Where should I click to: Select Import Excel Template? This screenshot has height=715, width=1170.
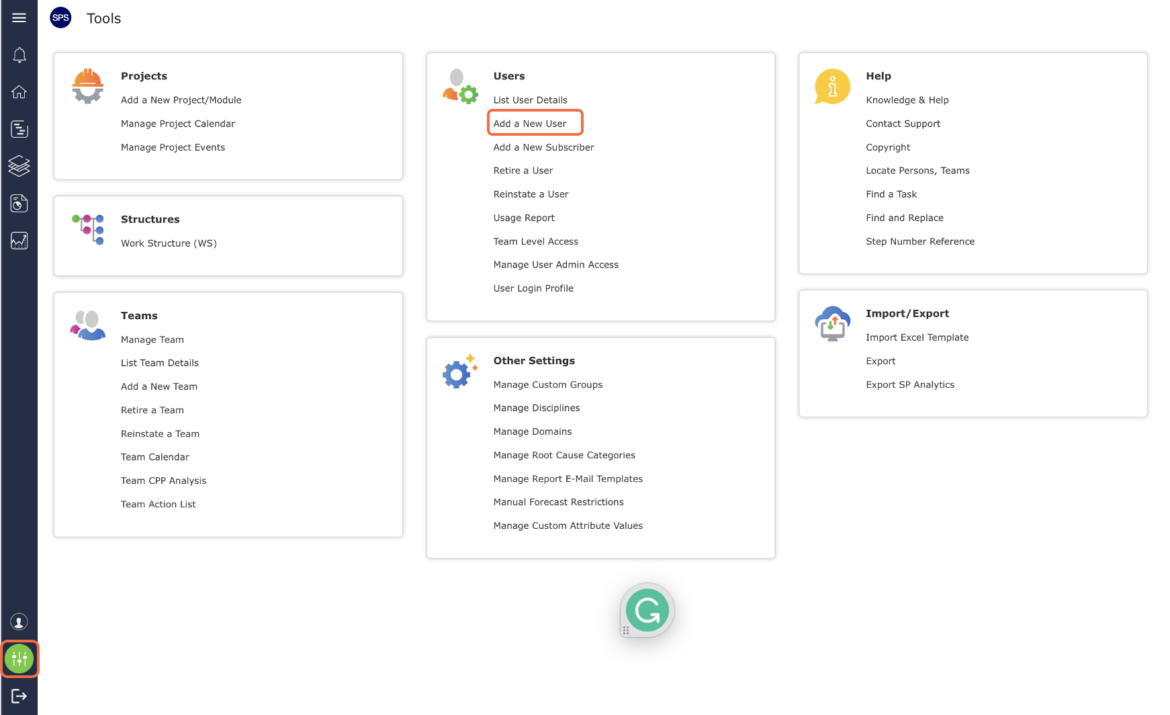tap(917, 337)
